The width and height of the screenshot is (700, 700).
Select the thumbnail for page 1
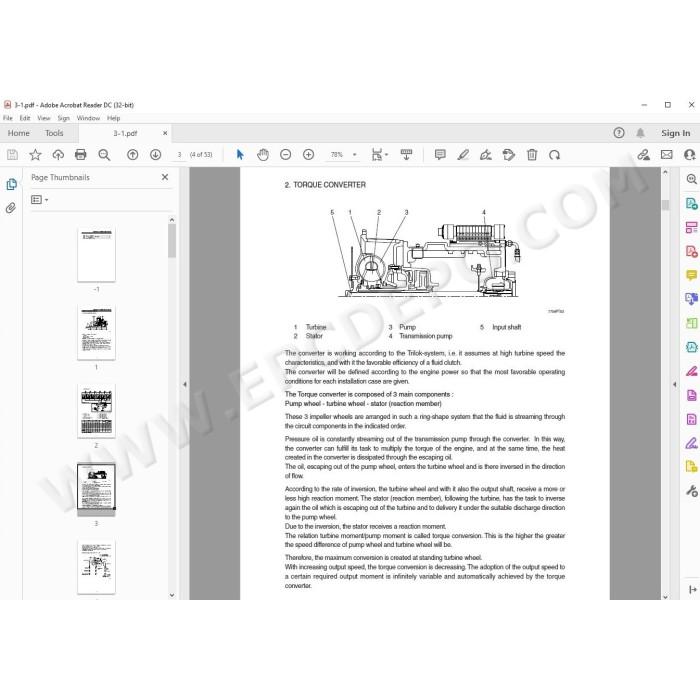(x=96, y=333)
